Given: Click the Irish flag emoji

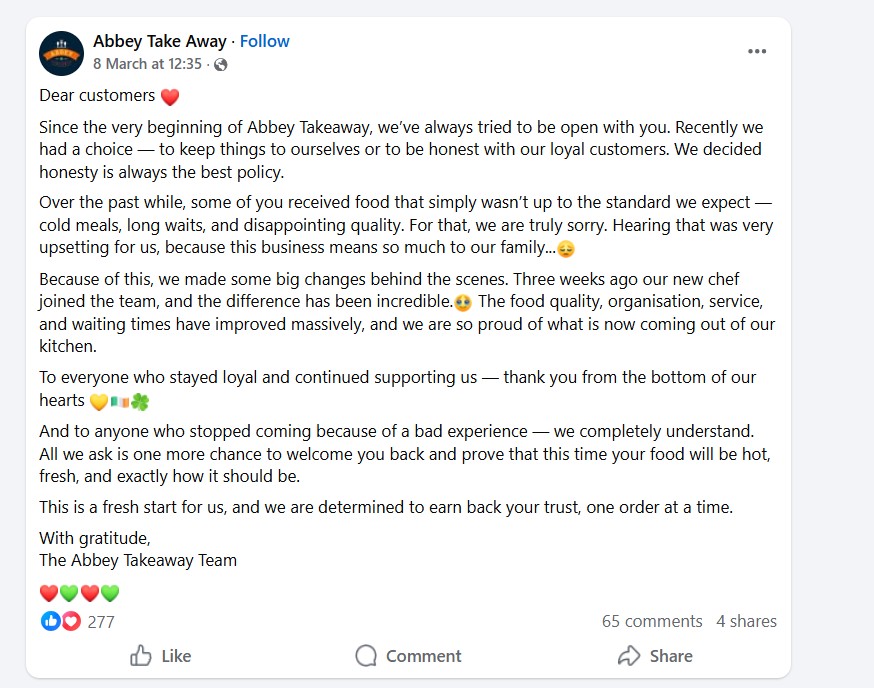Looking at the screenshot, I should tap(119, 402).
